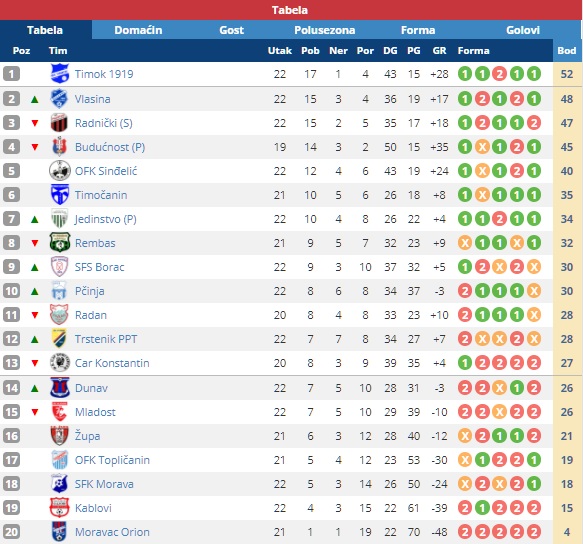Click the OFK Sinđelić club crest

tap(59, 171)
